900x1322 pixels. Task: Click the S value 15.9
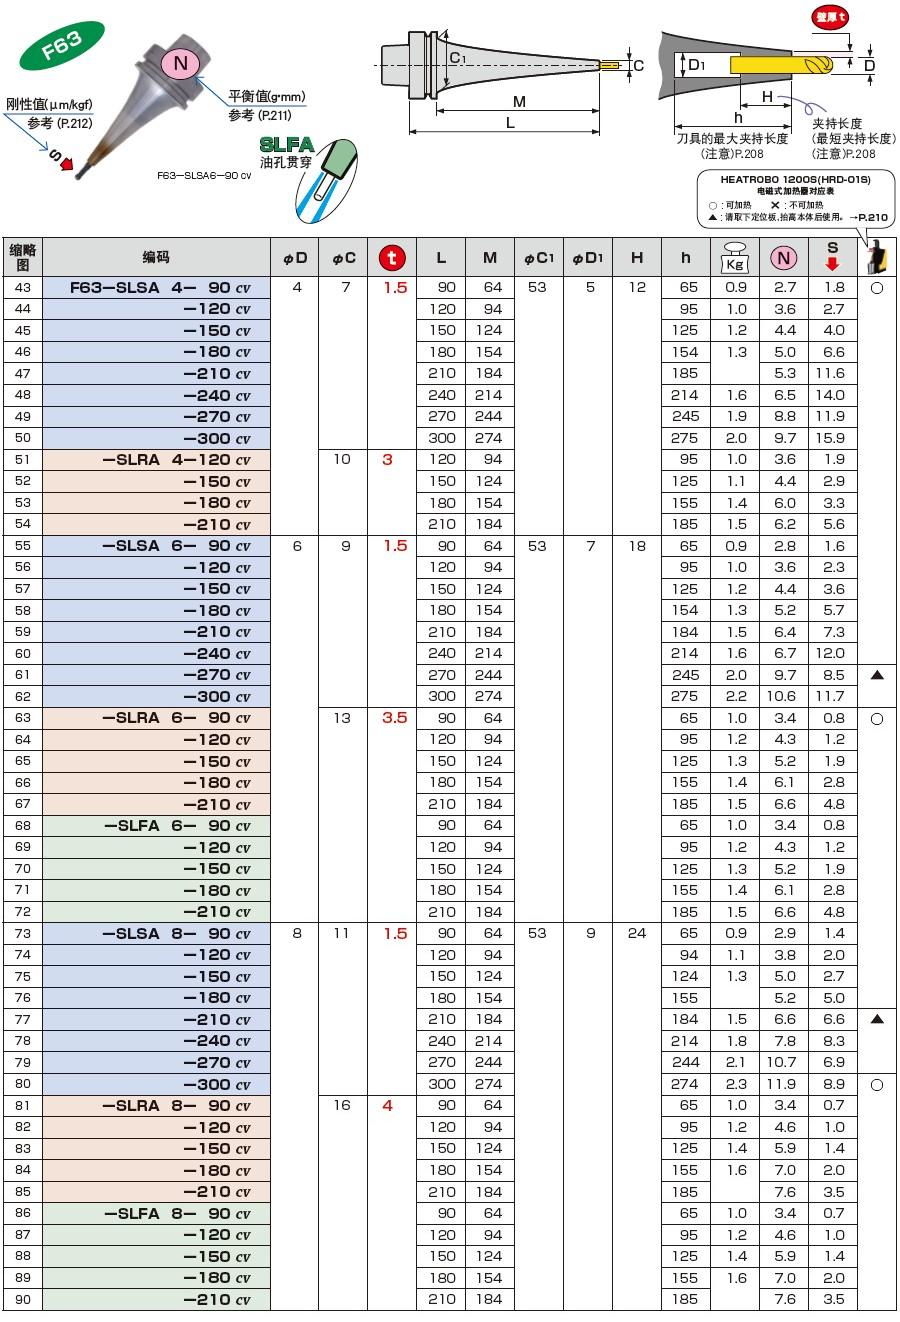coord(830,438)
